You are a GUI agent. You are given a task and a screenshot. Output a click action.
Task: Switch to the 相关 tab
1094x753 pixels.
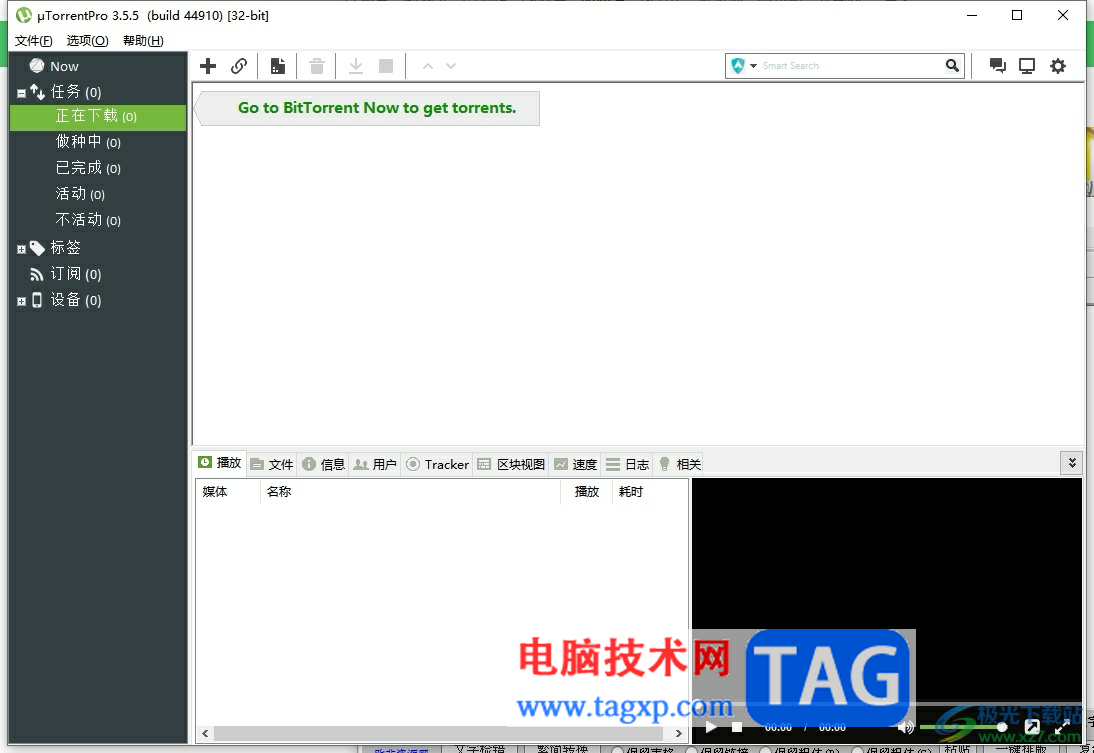click(x=679, y=464)
